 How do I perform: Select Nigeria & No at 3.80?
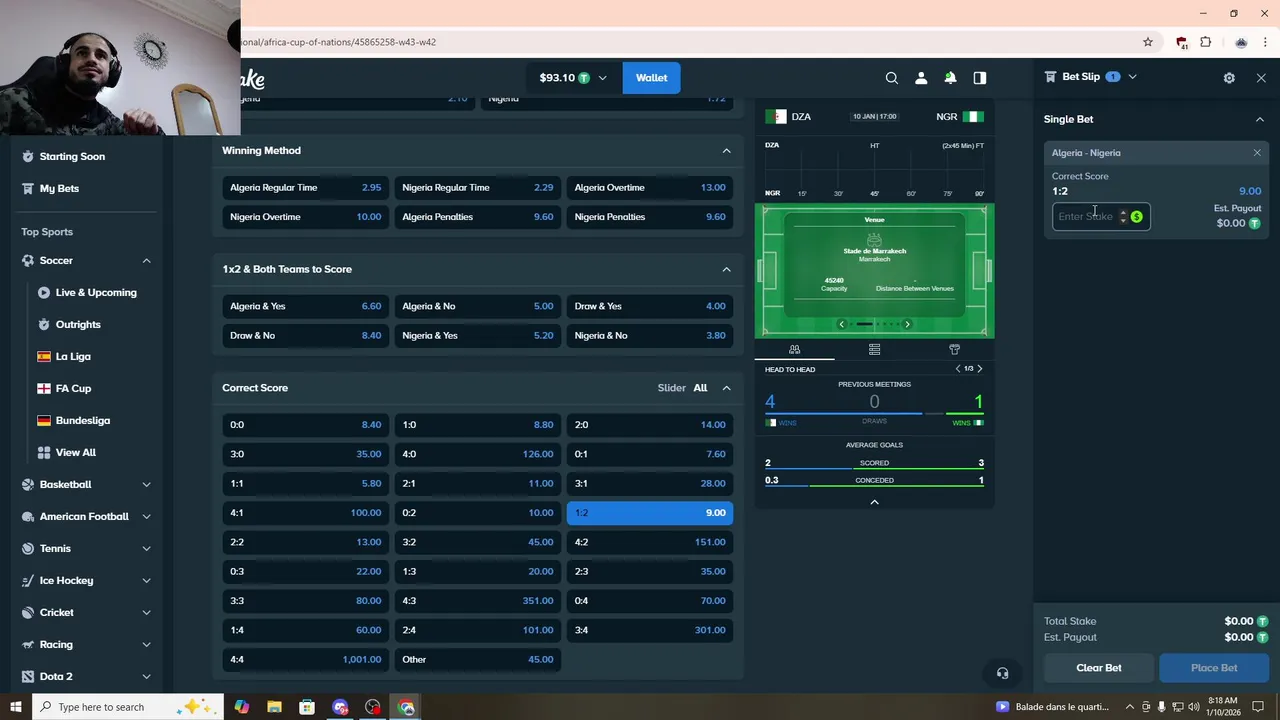650,336
